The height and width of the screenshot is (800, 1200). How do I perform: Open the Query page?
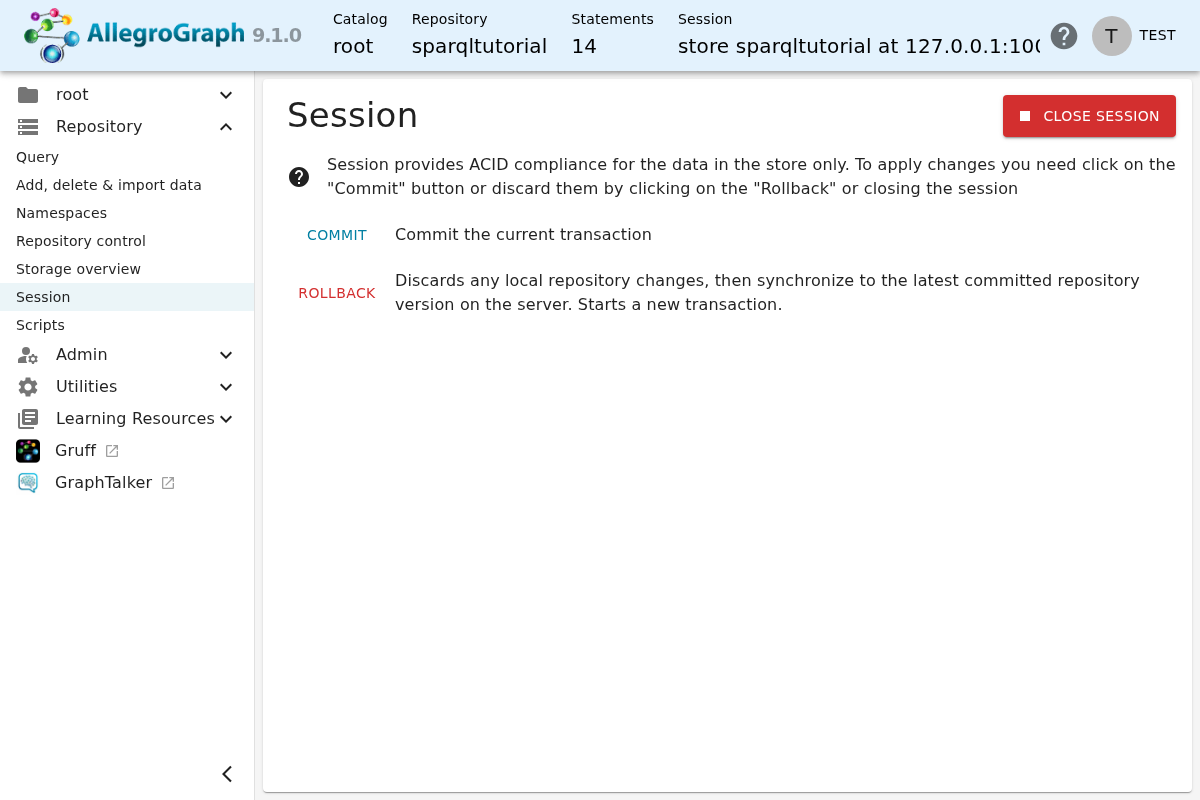point(127,157)
